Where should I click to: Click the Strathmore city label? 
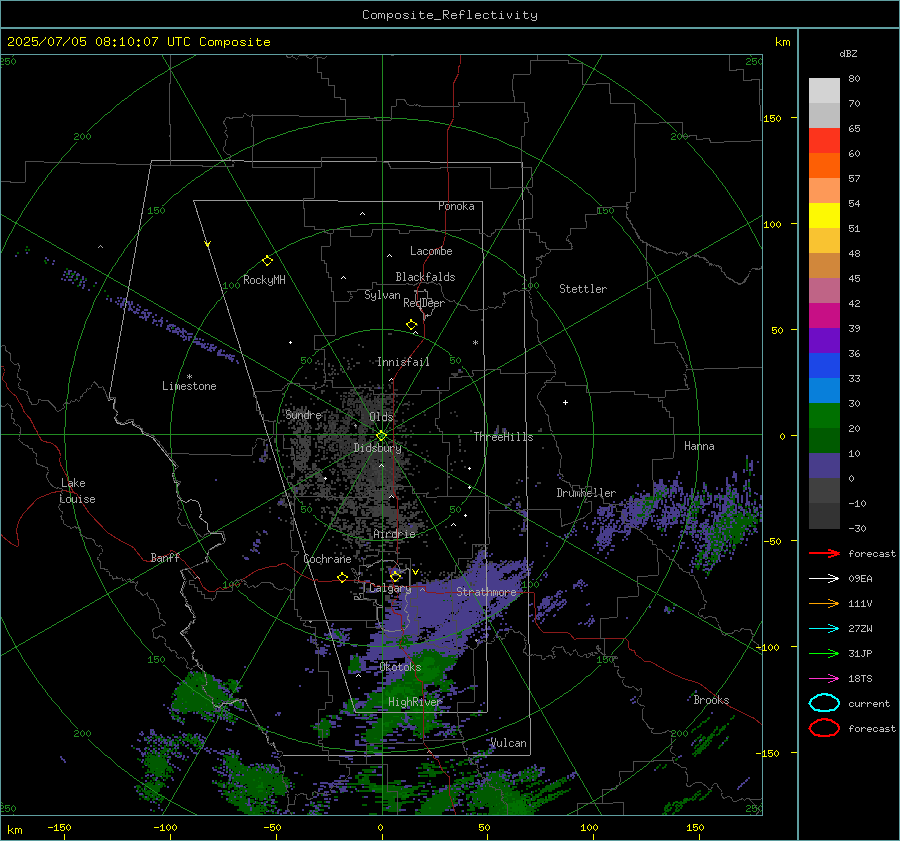[x=486, y=592]
